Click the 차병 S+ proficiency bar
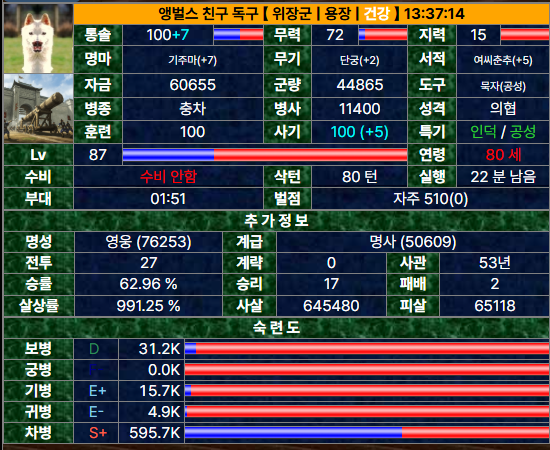Image resolution: width=550 pixels, height=450 pixels. (x=367, y=433)
